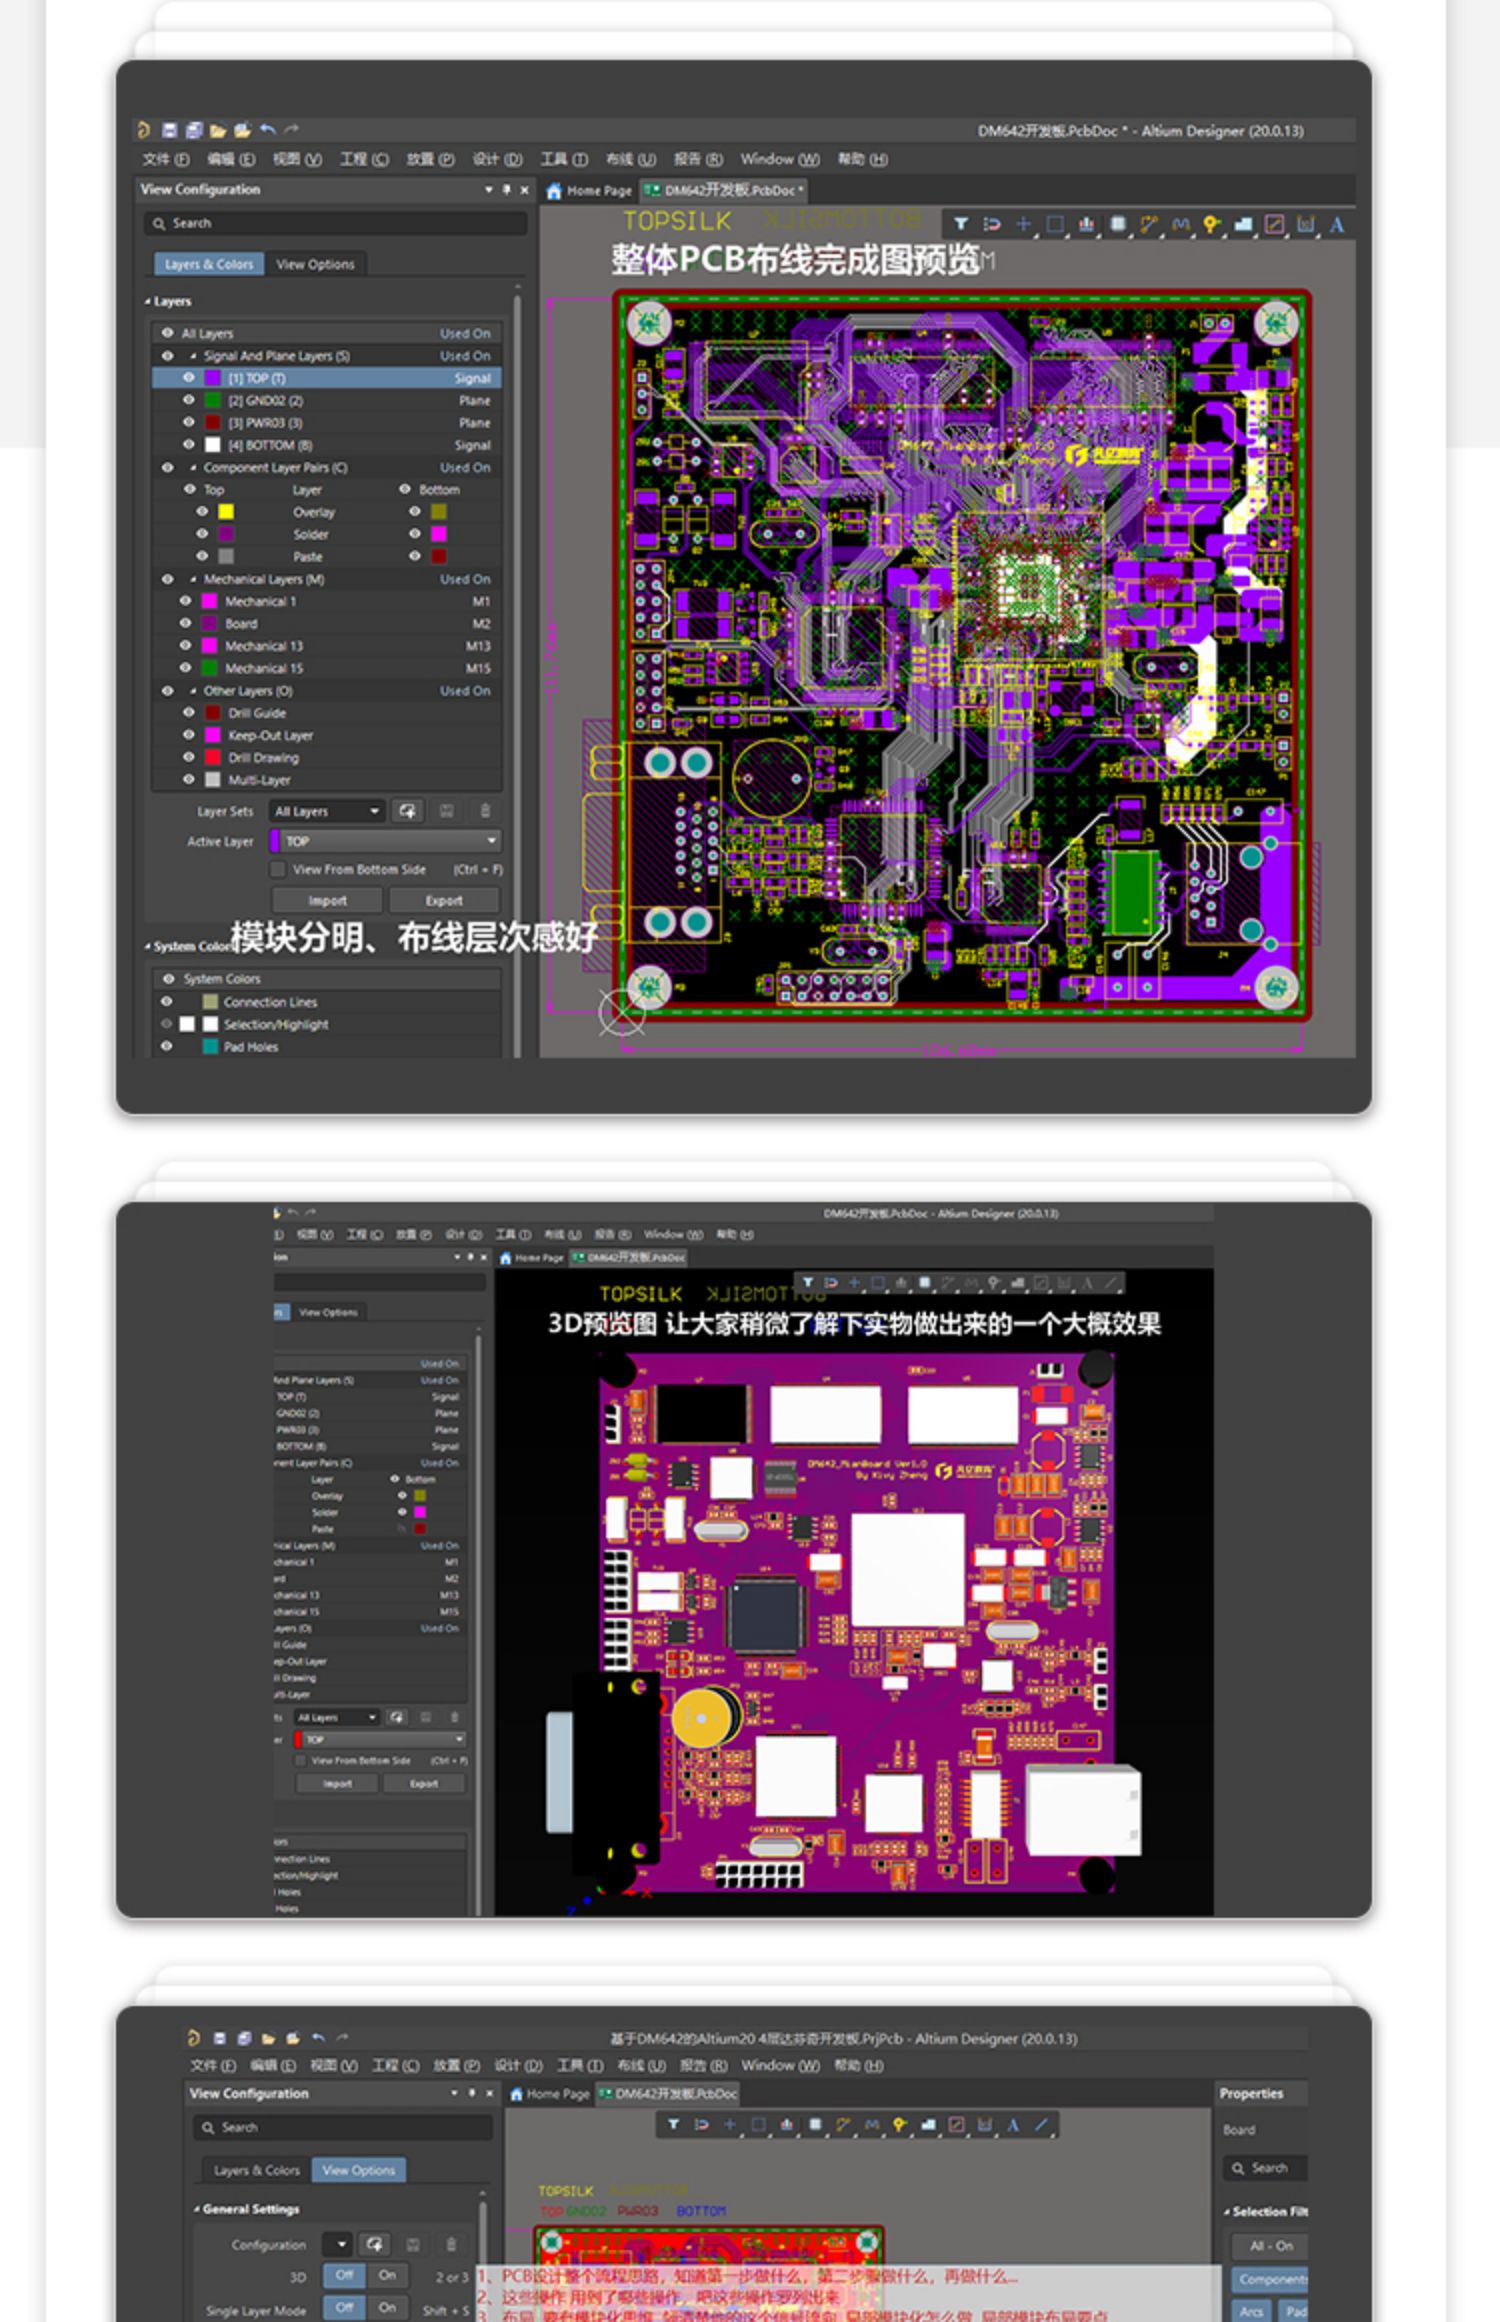This screenshot has width=1500, height=2322.
Task: Click Align objects tool in first window toolbar
Action: click(x=1086, y=224)
